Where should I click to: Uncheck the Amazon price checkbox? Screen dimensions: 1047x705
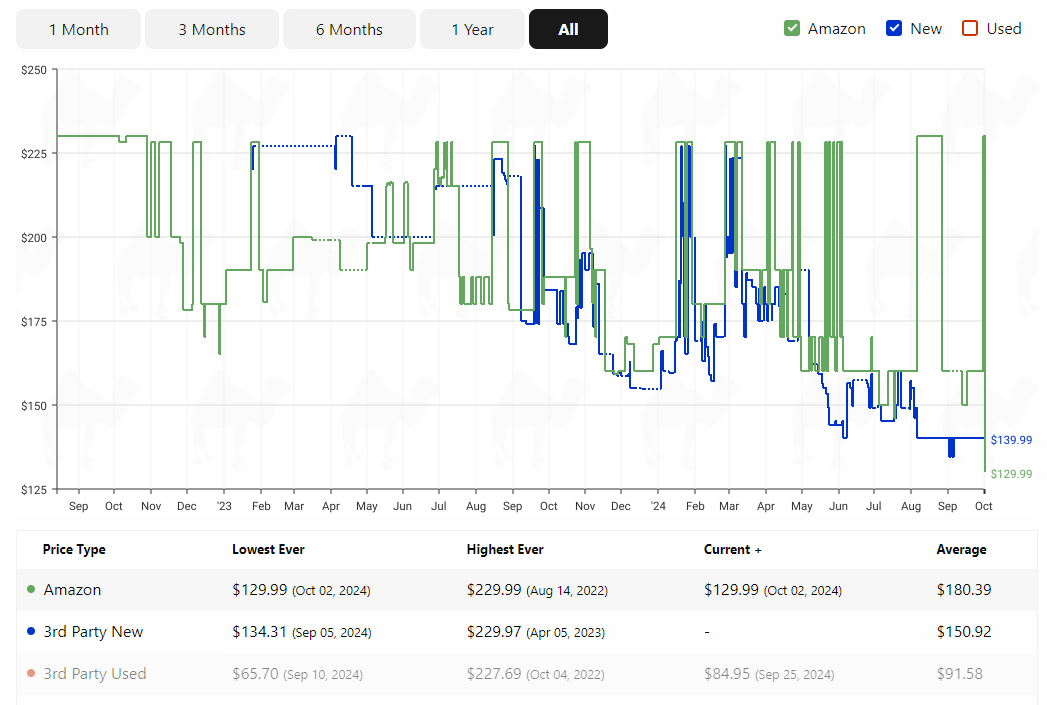(792, 28)
